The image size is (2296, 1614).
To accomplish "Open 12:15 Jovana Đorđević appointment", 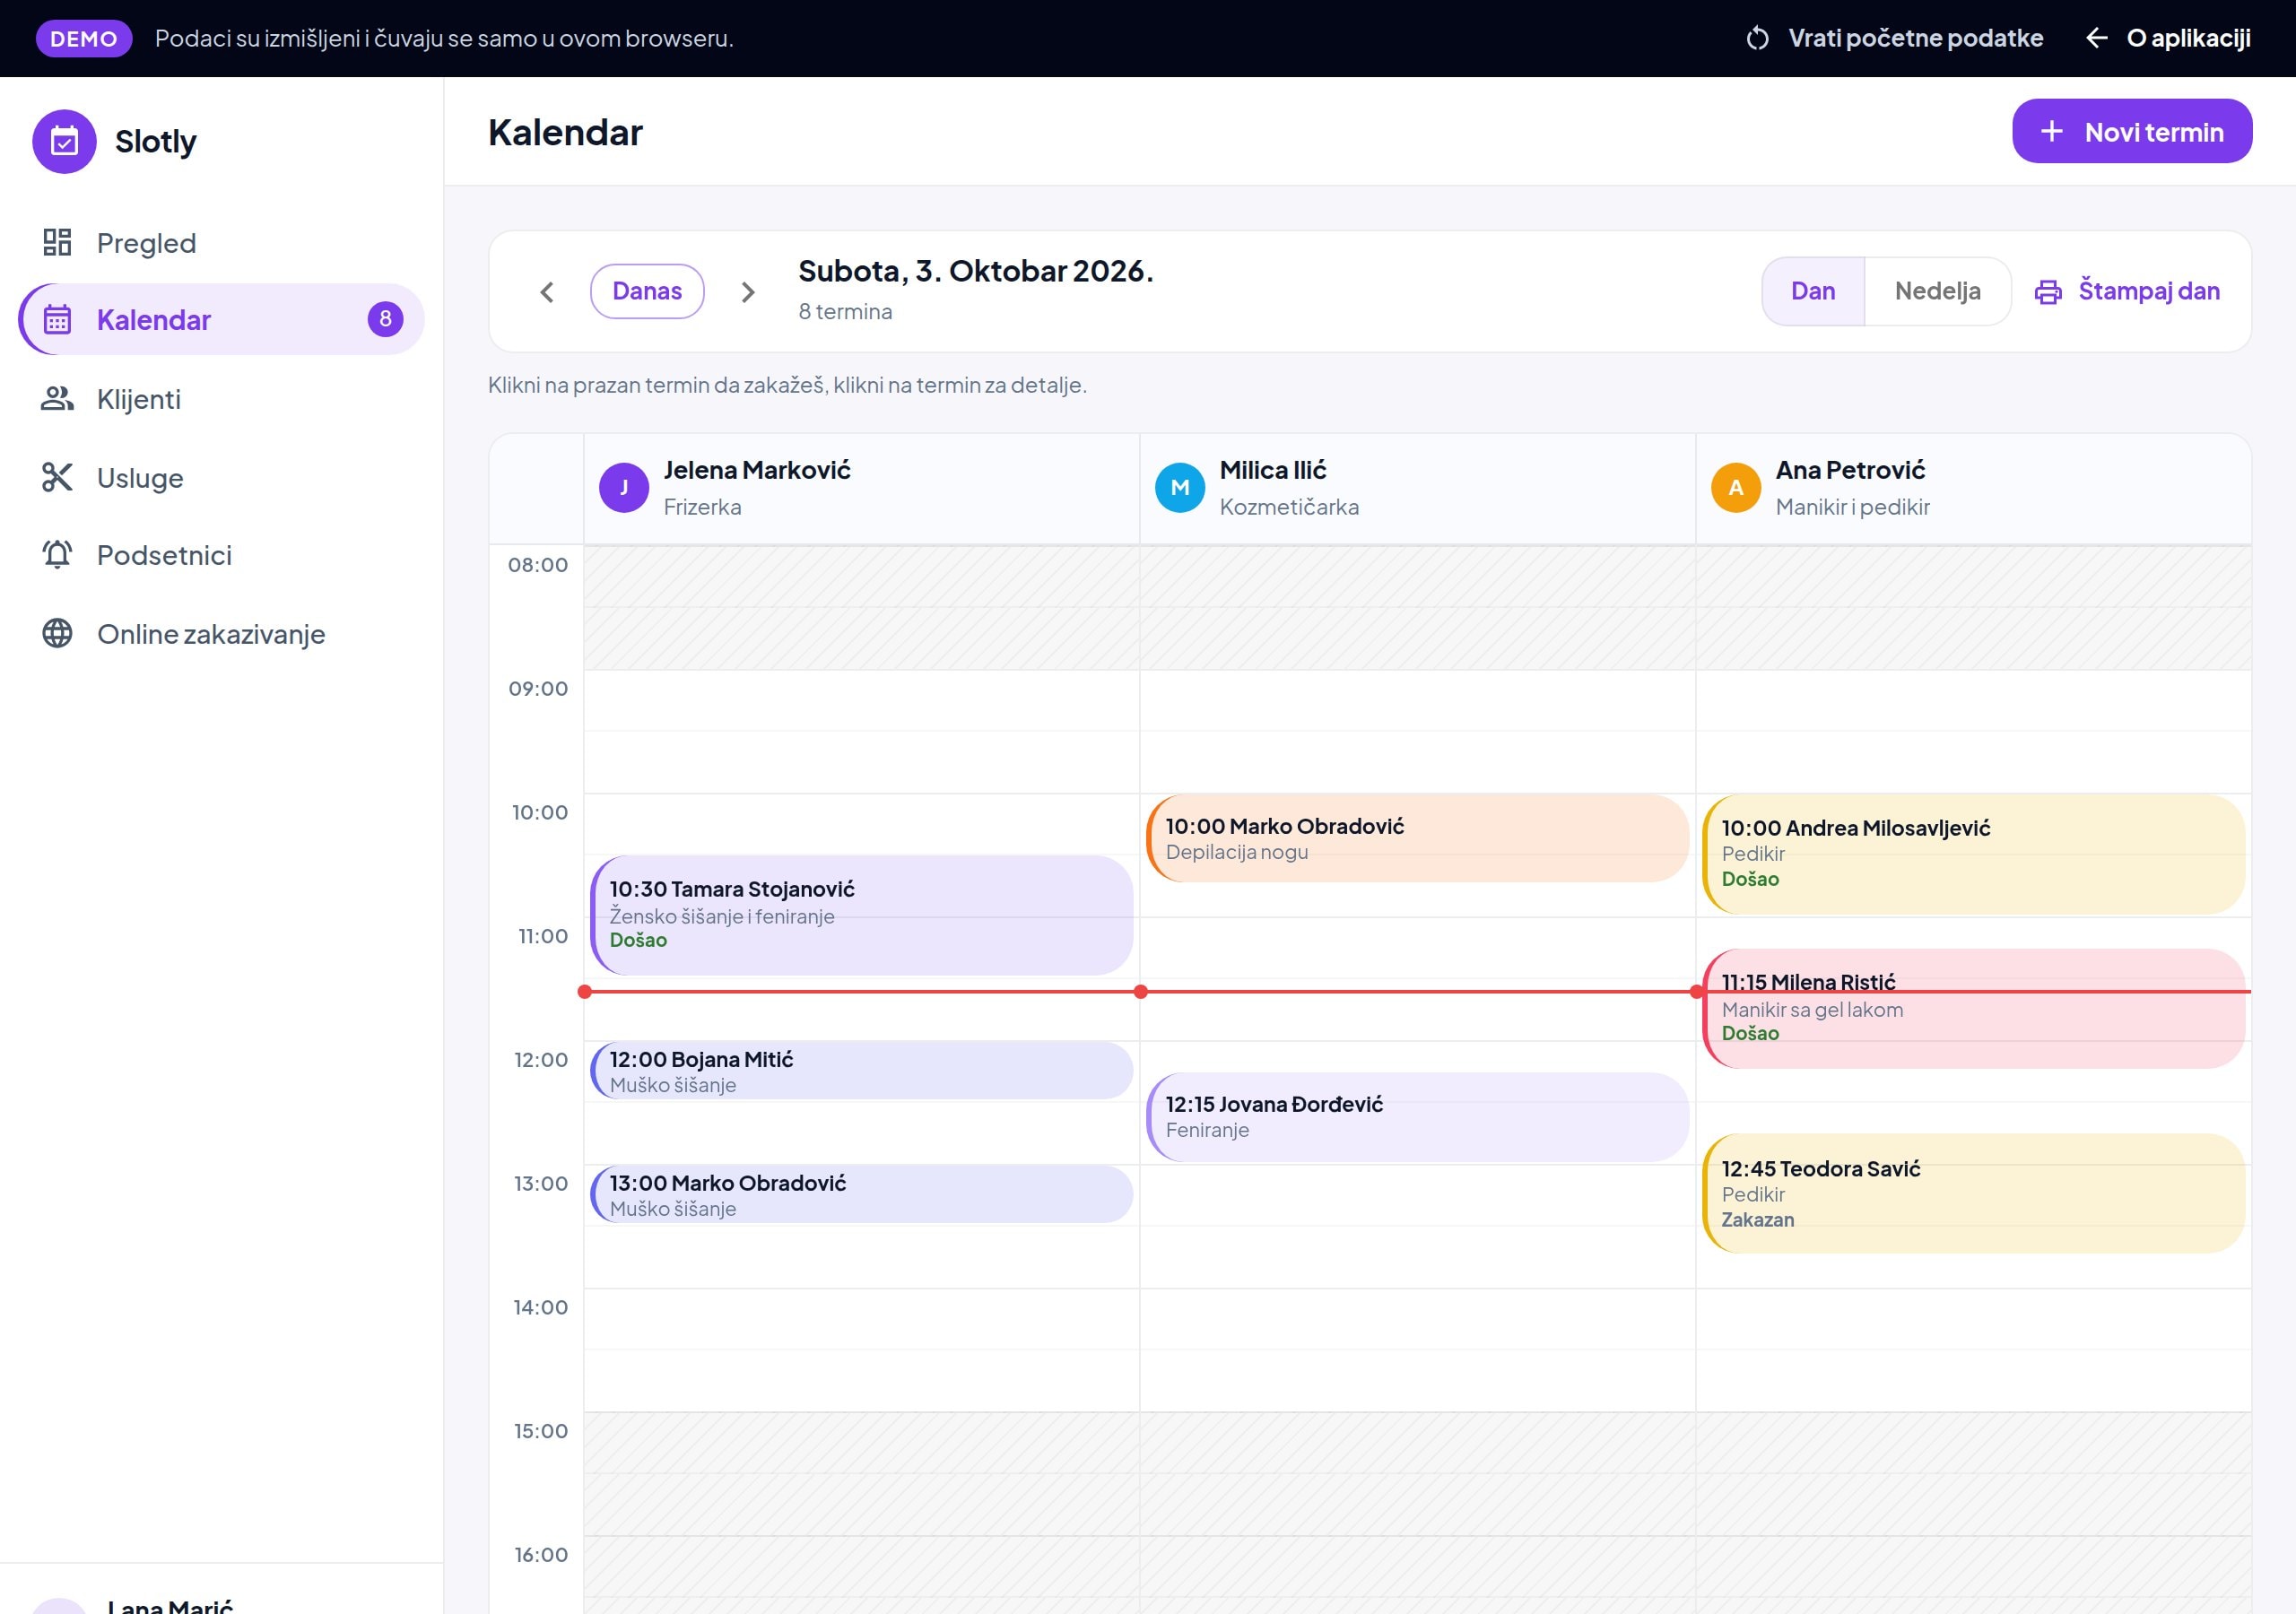I will click(1418, 1117).
